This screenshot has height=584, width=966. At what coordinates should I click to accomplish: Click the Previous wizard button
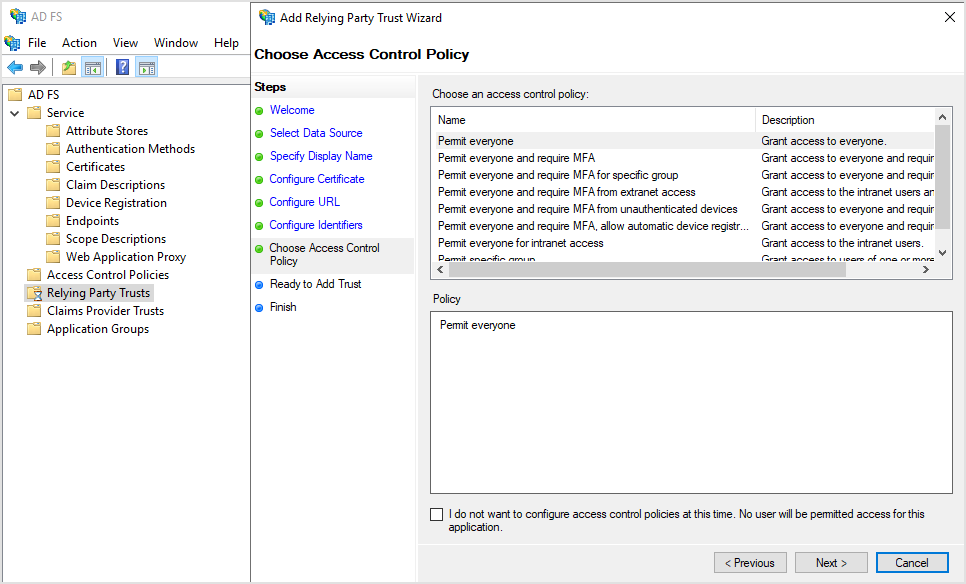[750, 562]
